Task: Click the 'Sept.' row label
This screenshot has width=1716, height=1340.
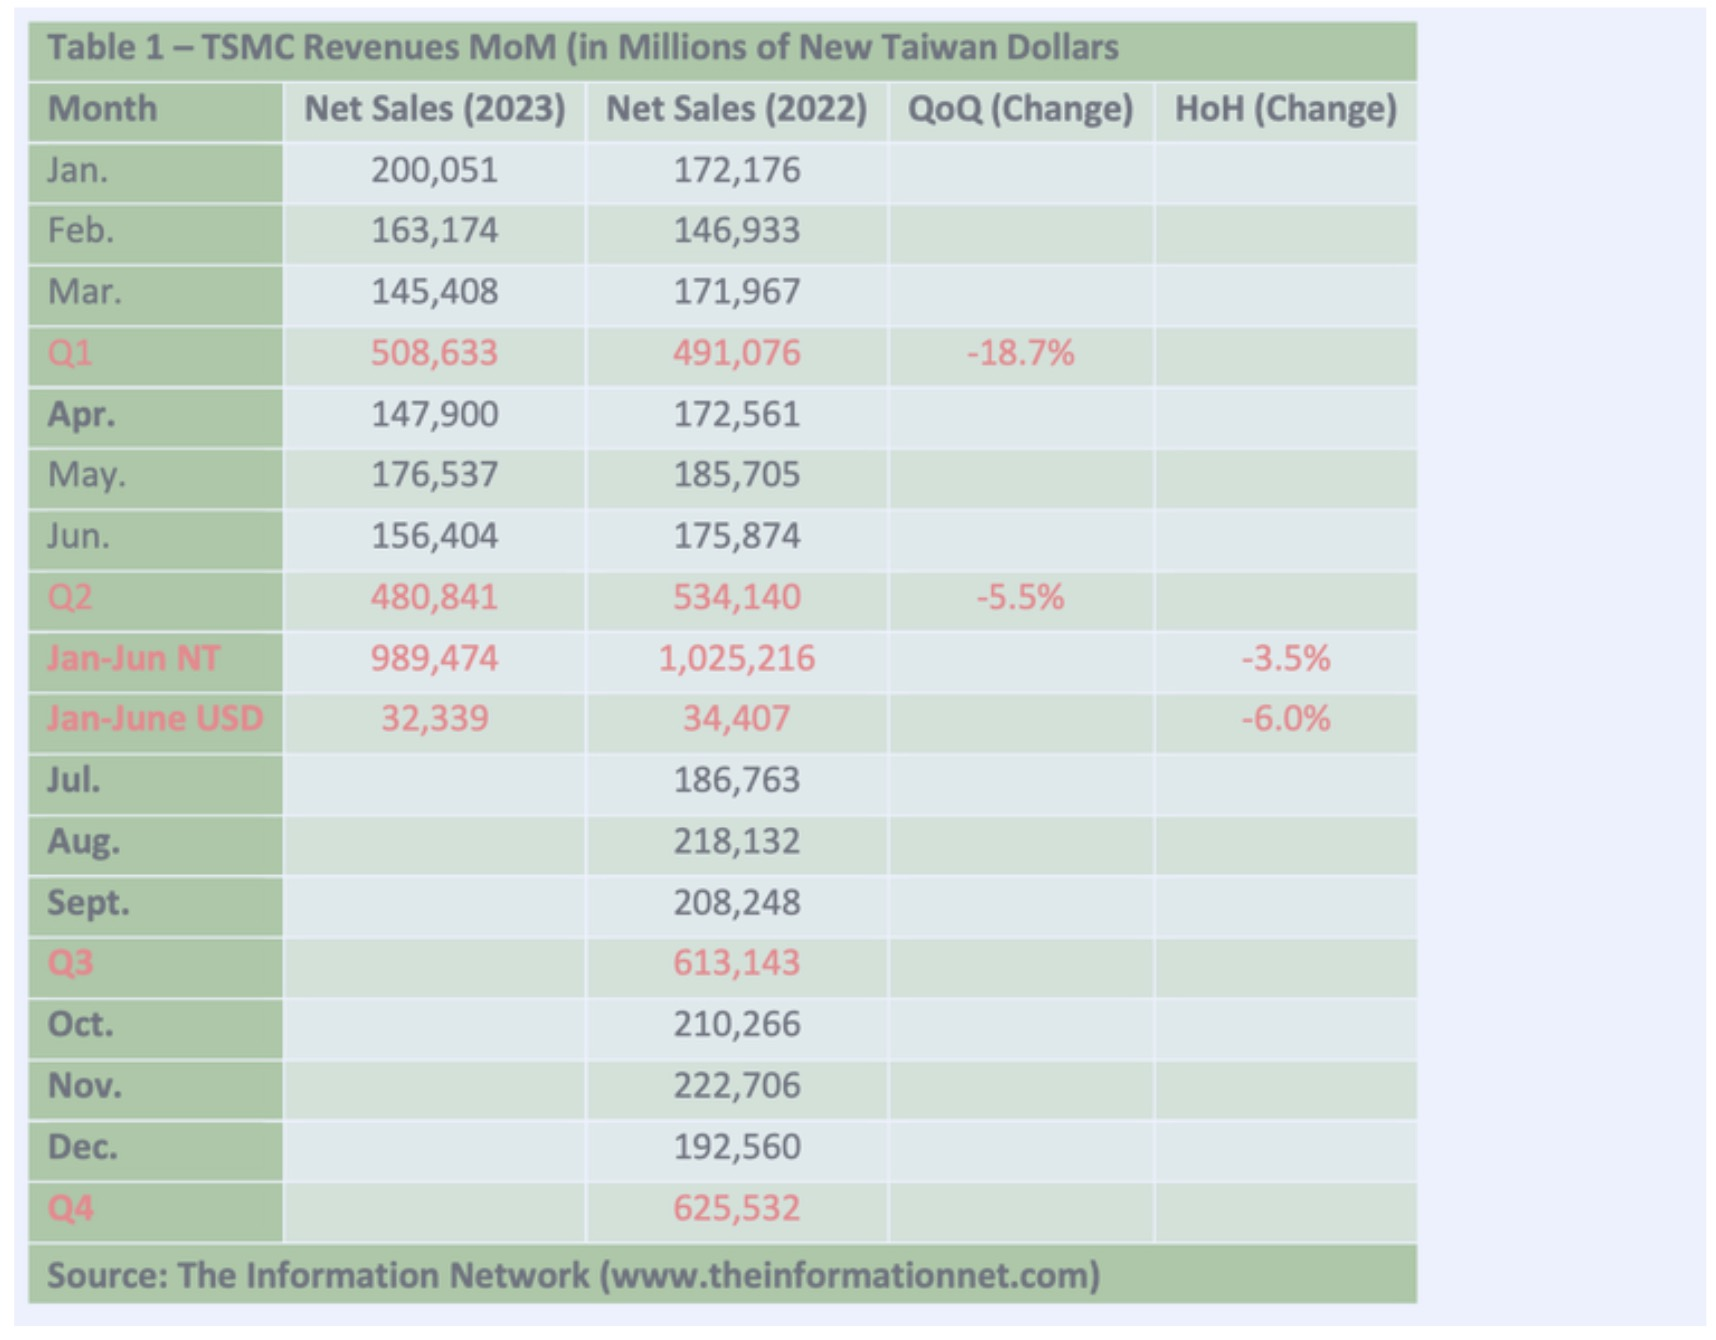Action: (x=88, y=902)
